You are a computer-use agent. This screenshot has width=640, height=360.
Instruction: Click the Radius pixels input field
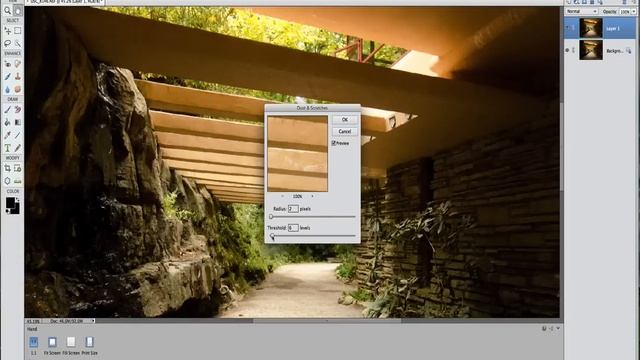coord(293,209)
